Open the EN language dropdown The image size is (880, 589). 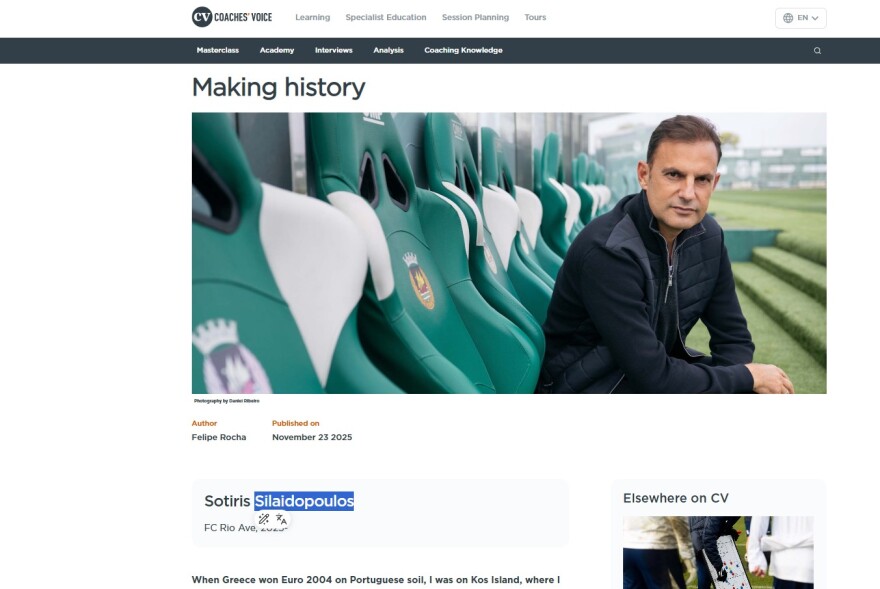coord(800,18)
